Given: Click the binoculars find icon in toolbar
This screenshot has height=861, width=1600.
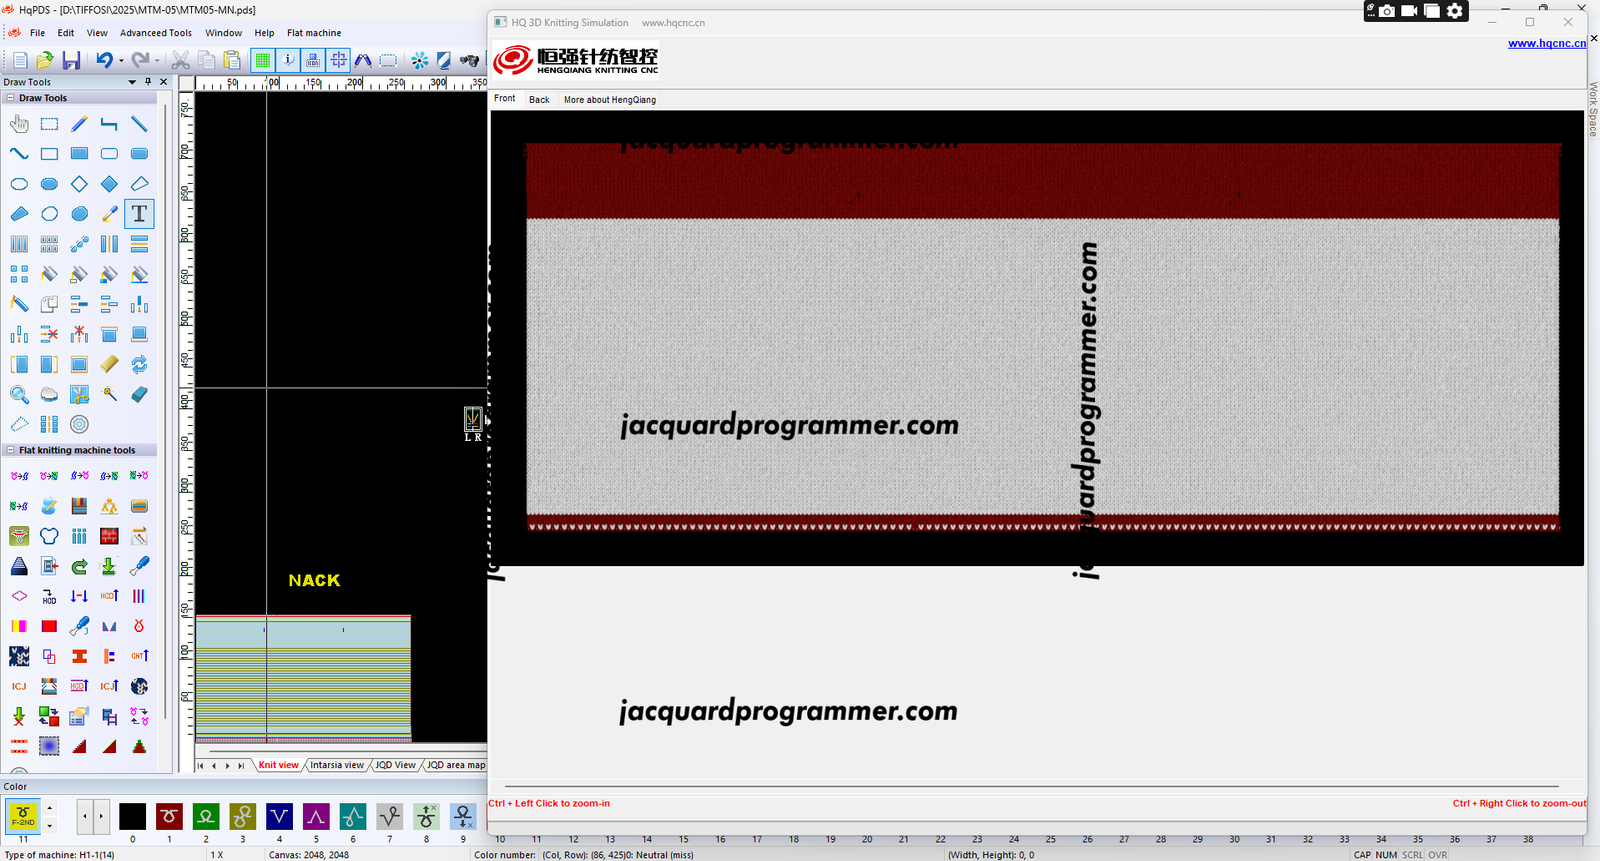Looking at the screenshot, I should click(x=469, y=61).
